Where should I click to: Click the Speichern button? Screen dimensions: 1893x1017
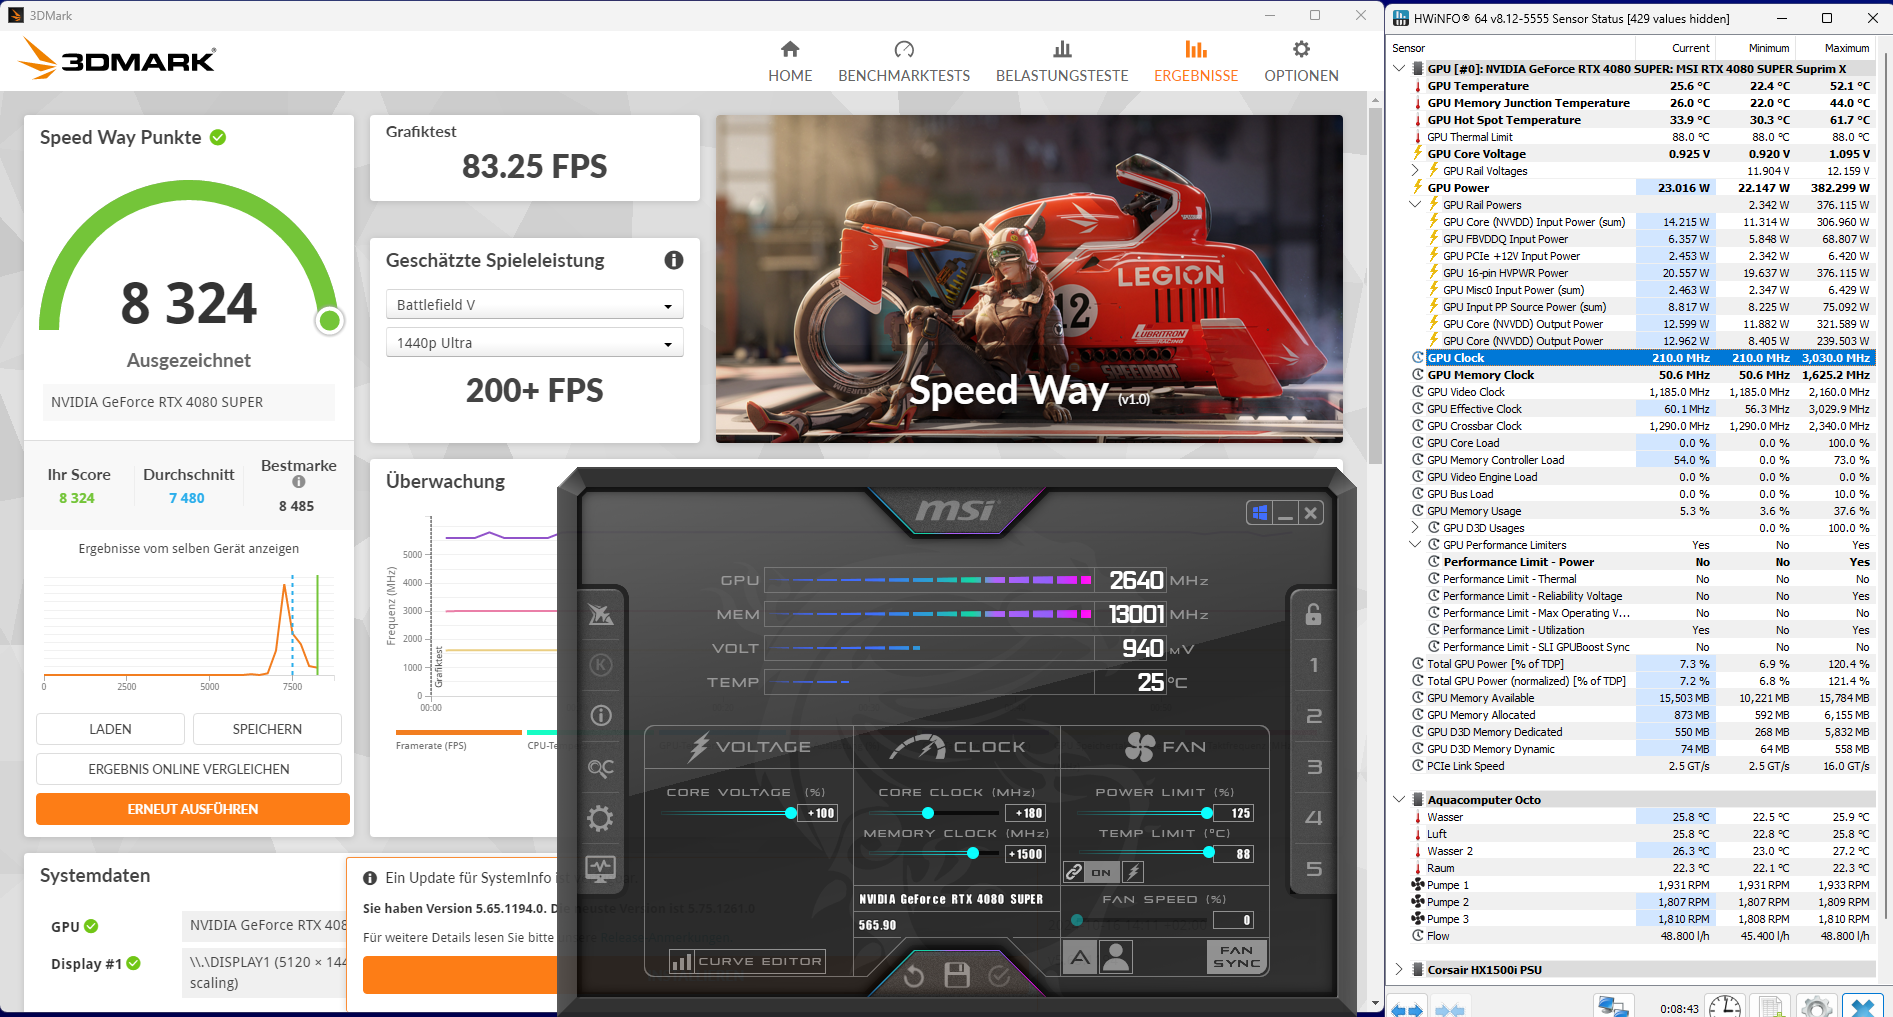click(267, 729)
